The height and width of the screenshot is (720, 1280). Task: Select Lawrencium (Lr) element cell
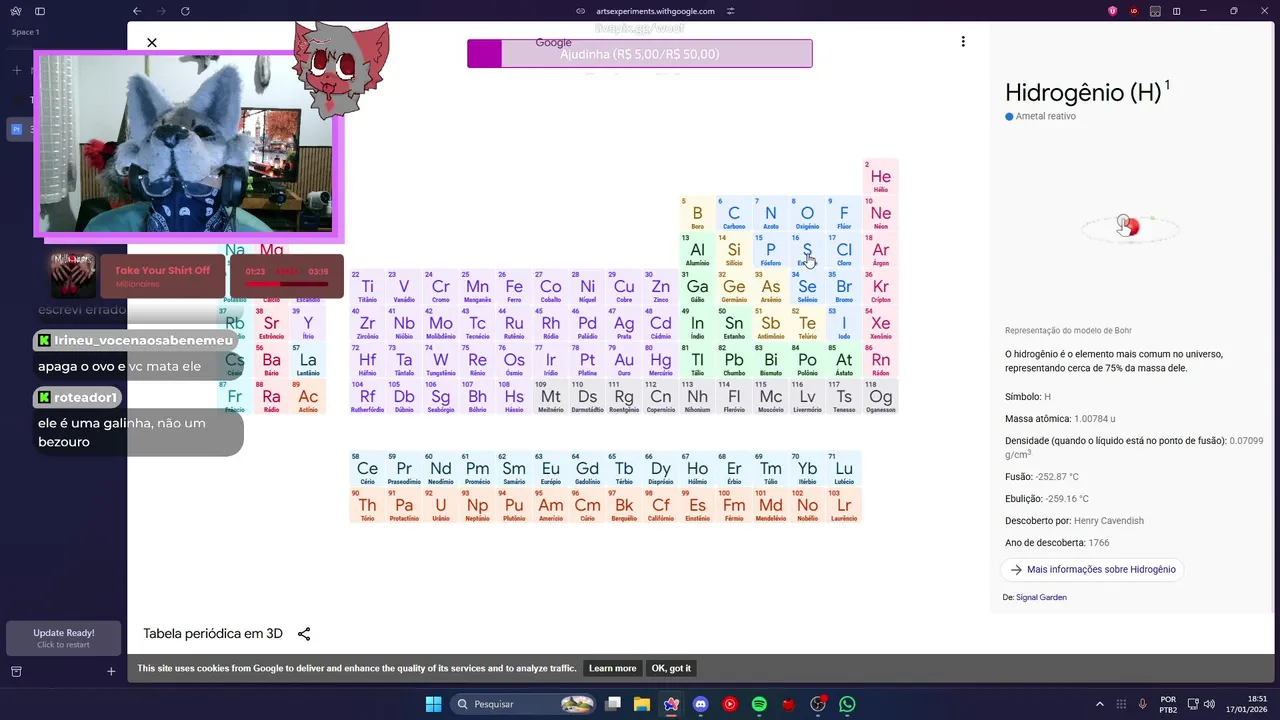tap(844, 506)
